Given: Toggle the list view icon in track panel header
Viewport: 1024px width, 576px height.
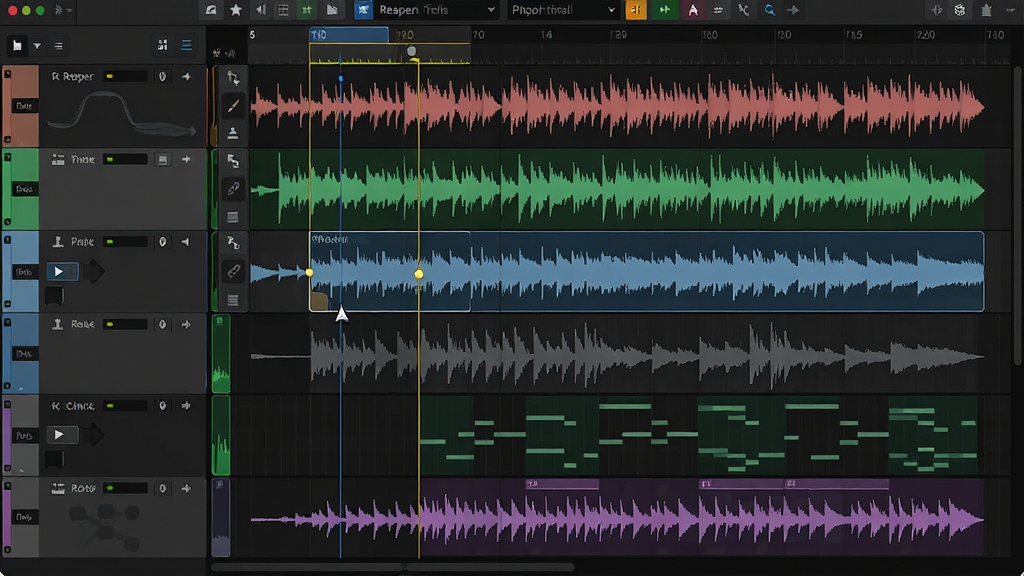Looking at the screenshot, I should pyautogui.click(x=186, y=45).
